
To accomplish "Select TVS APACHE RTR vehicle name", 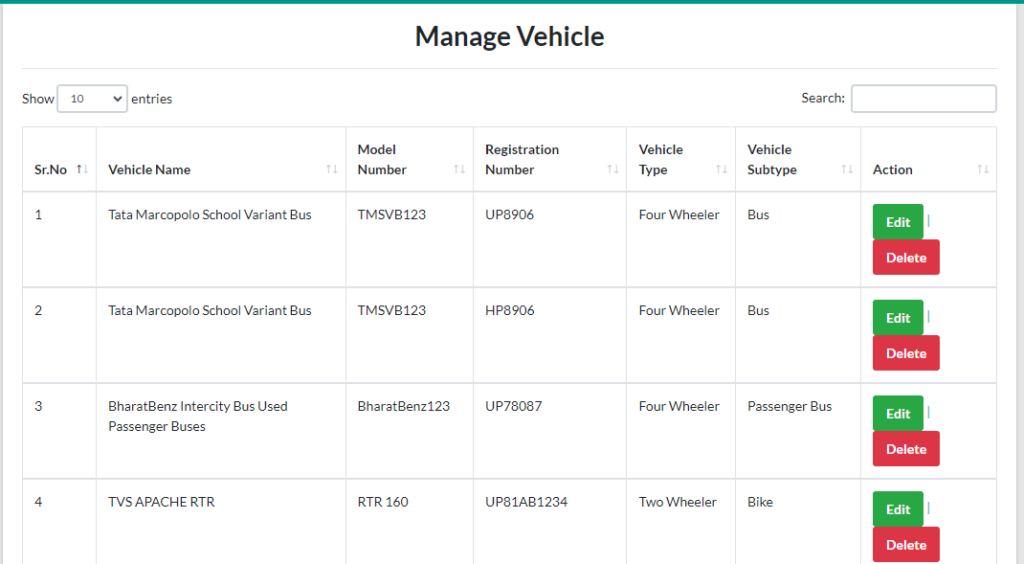I will click(161, 502).
